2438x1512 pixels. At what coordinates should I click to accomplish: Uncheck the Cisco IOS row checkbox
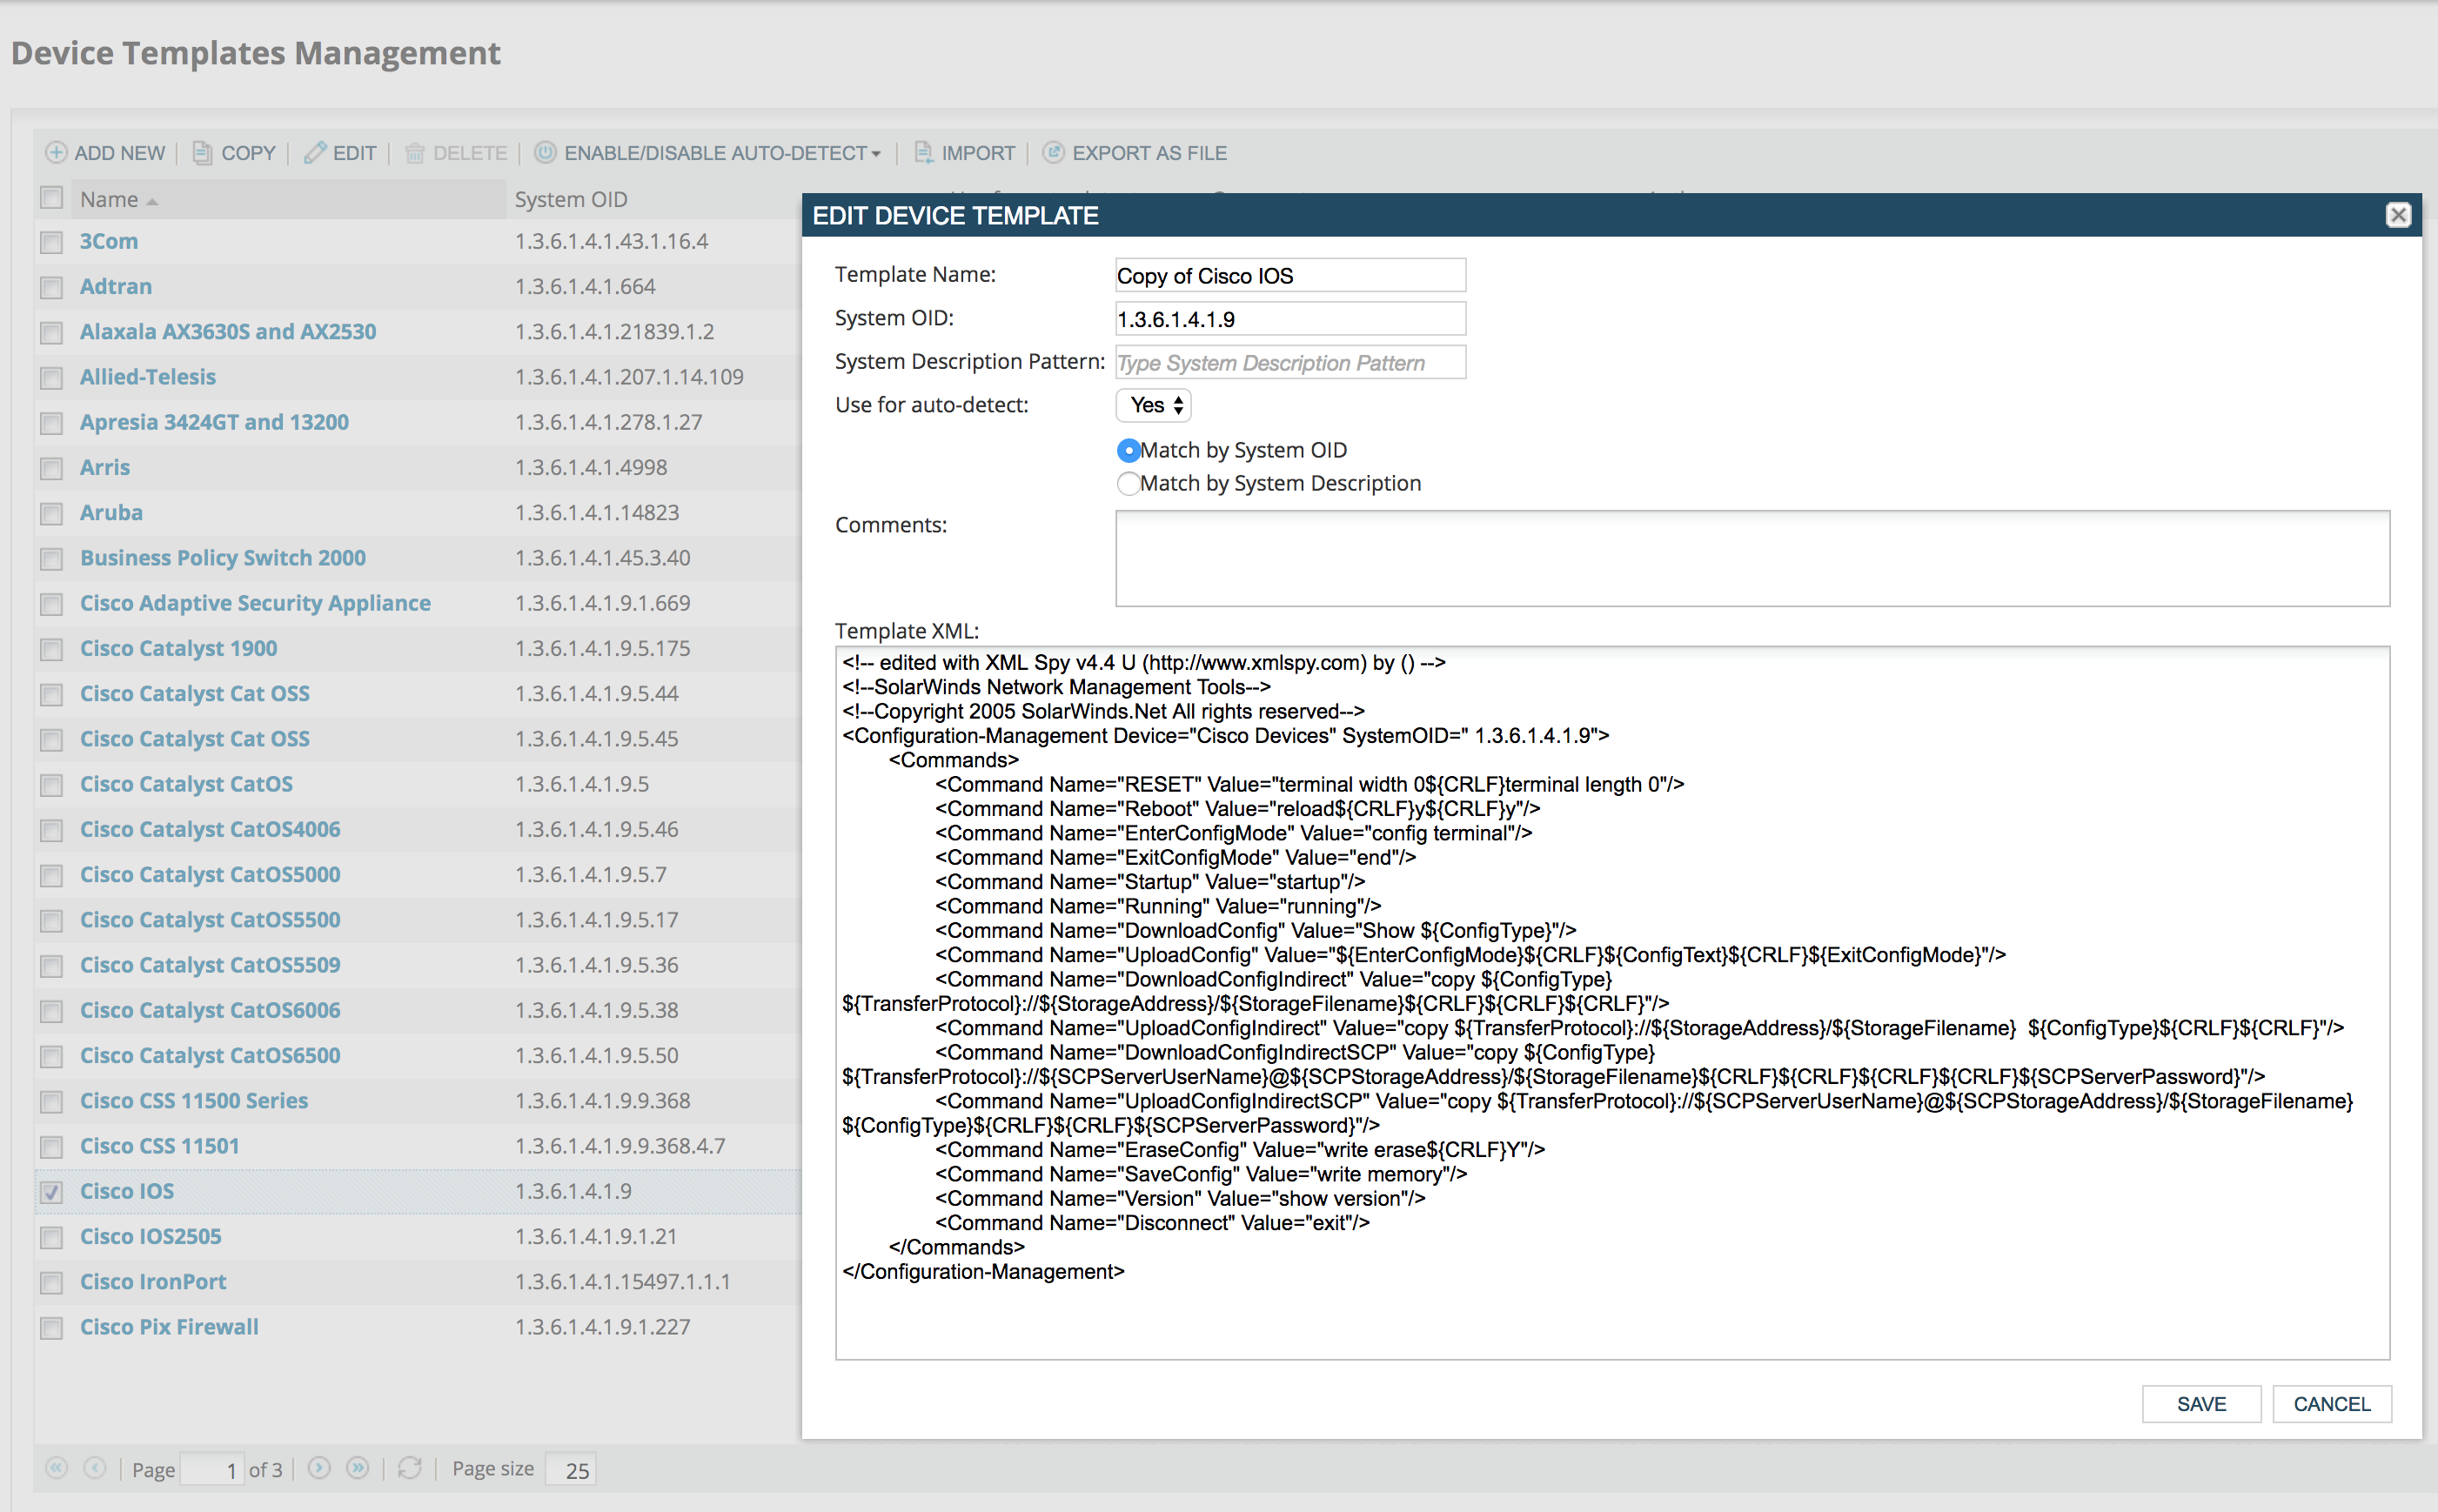(52, 1192)
